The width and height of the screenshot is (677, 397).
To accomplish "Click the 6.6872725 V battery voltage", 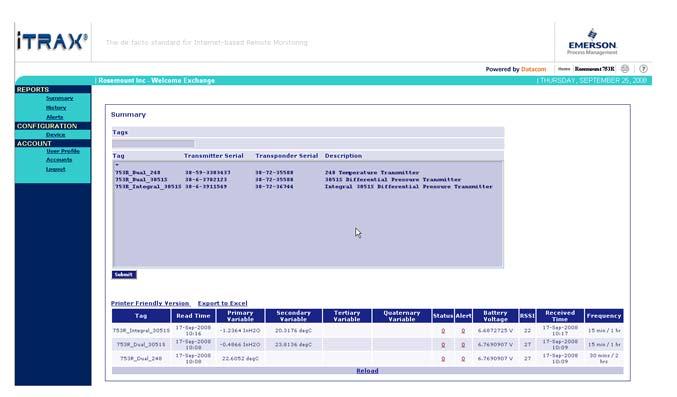I will [495, 330].
